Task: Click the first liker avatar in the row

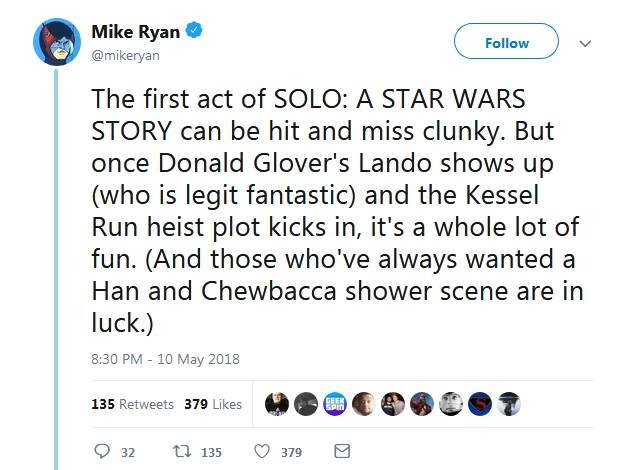Action: pyautogui.click(x=278, y=403)
